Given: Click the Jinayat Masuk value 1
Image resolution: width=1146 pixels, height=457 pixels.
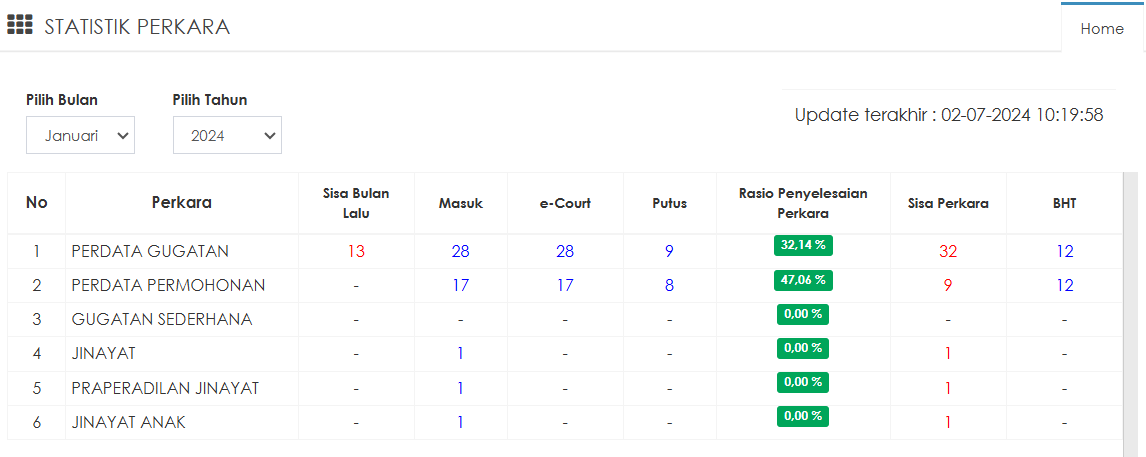Looking at the screenshot, I should 460,353.
